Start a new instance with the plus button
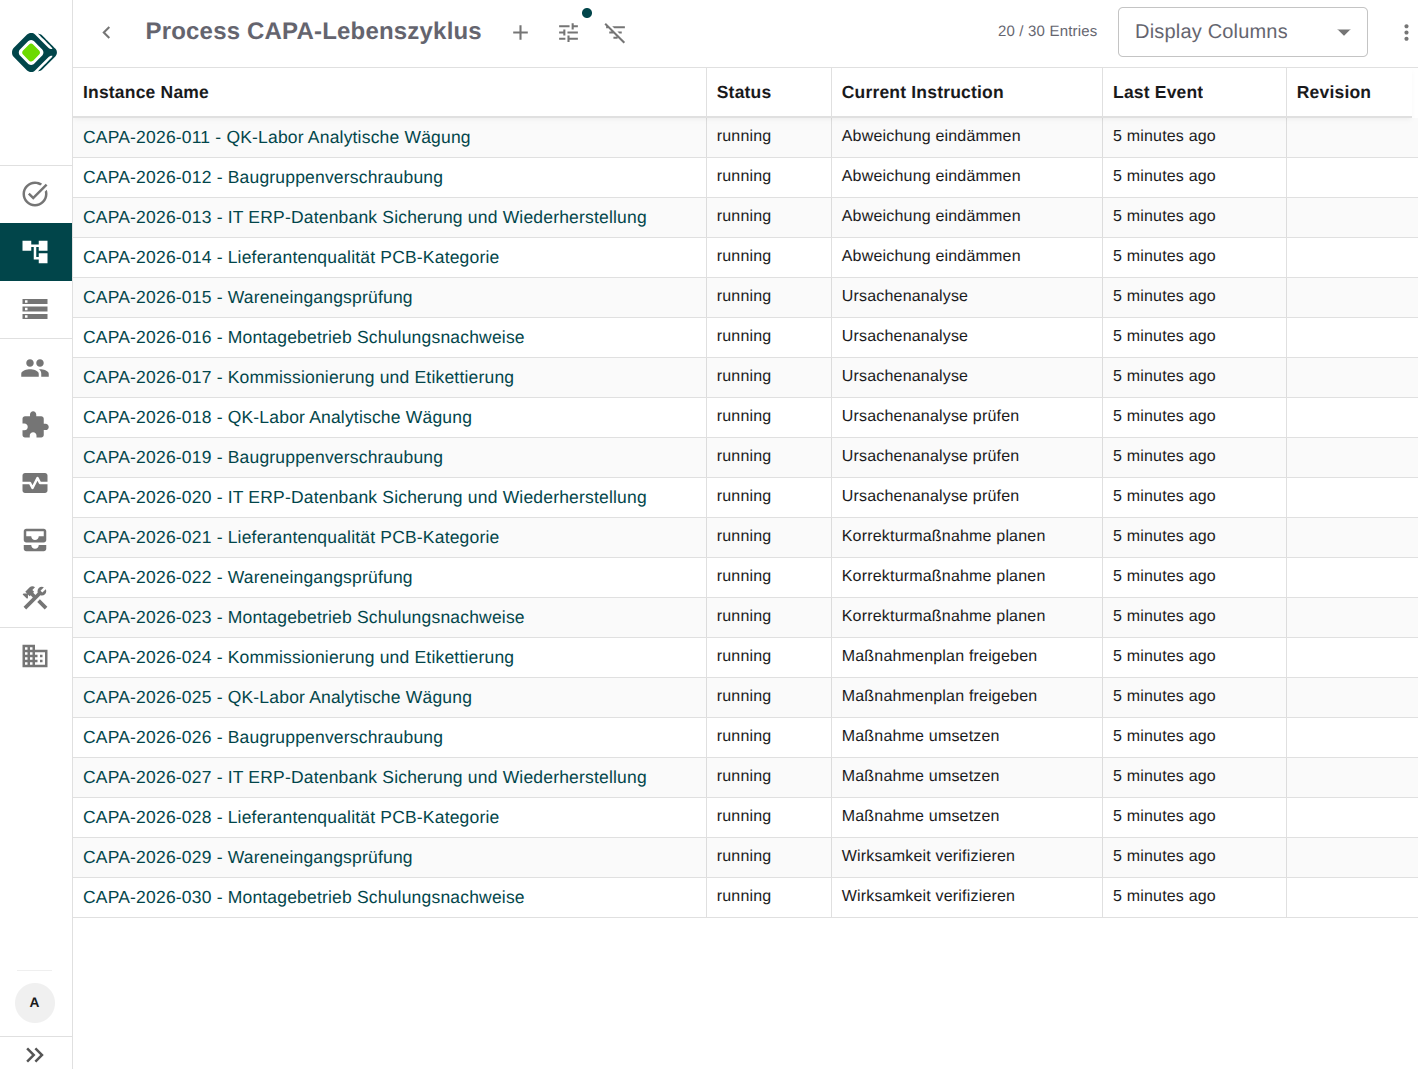The width and height of the screenshot is (1418, 1069). coord(520,32)
